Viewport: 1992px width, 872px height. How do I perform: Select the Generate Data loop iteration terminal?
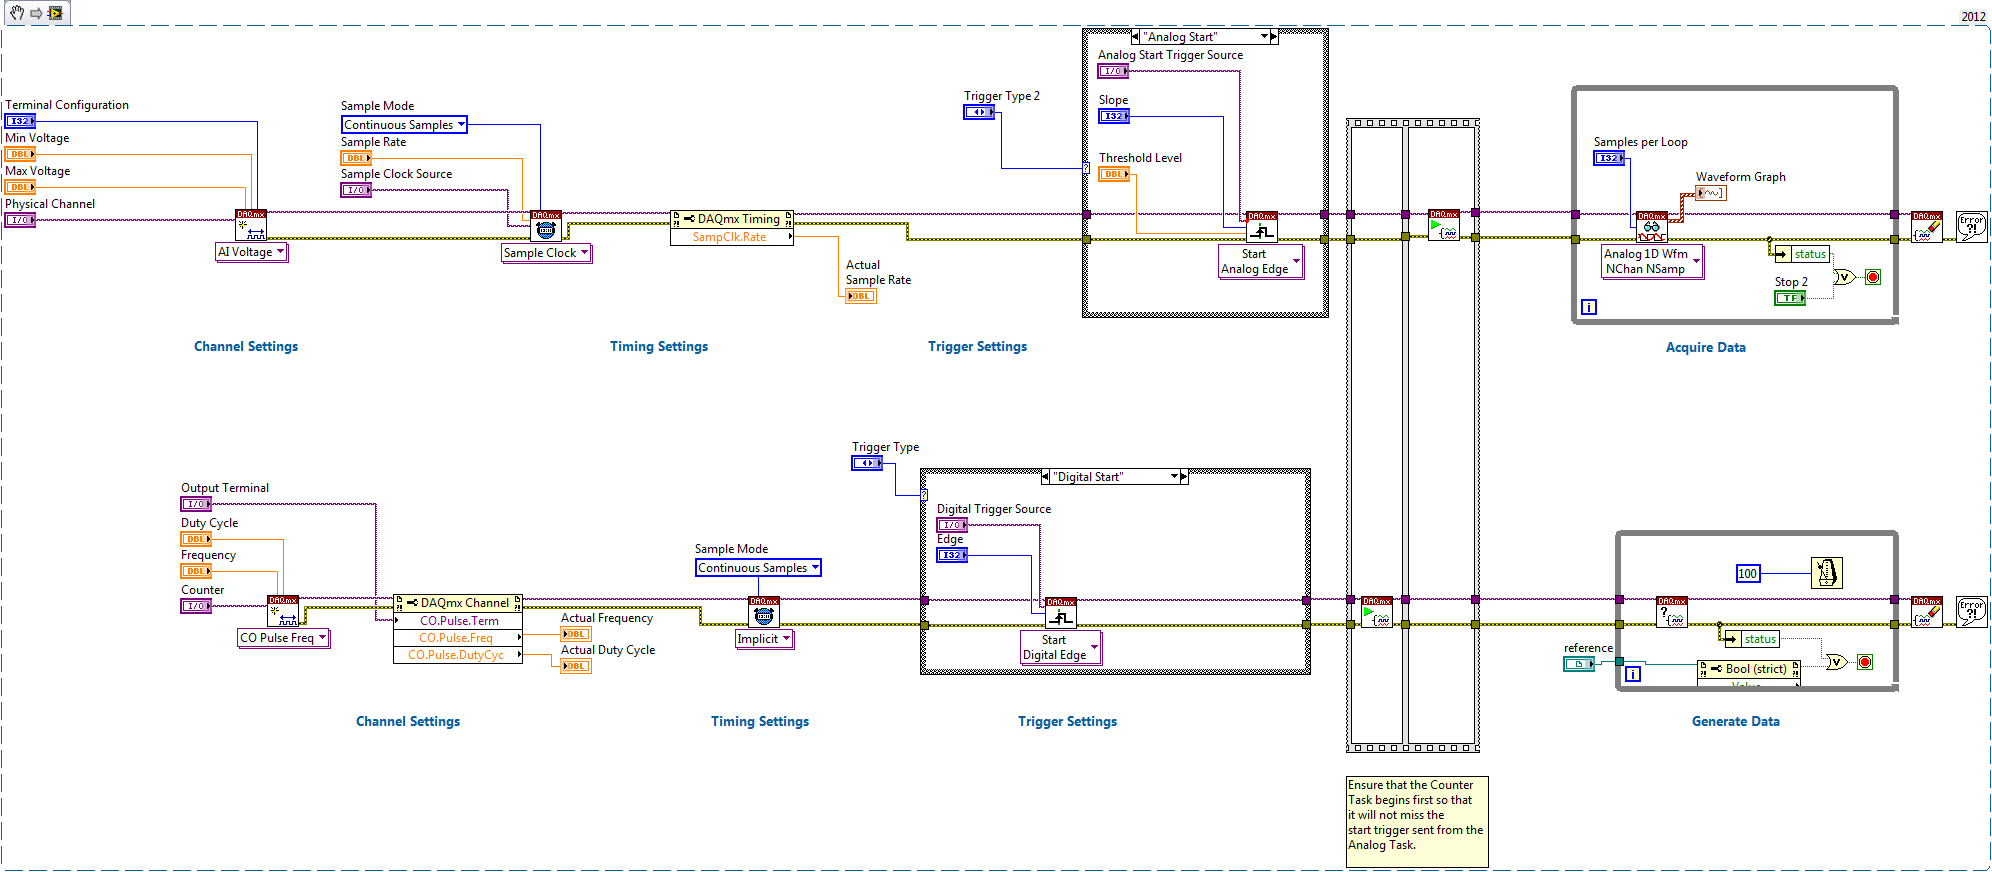pyautogui.click(x=1633, y=674)
